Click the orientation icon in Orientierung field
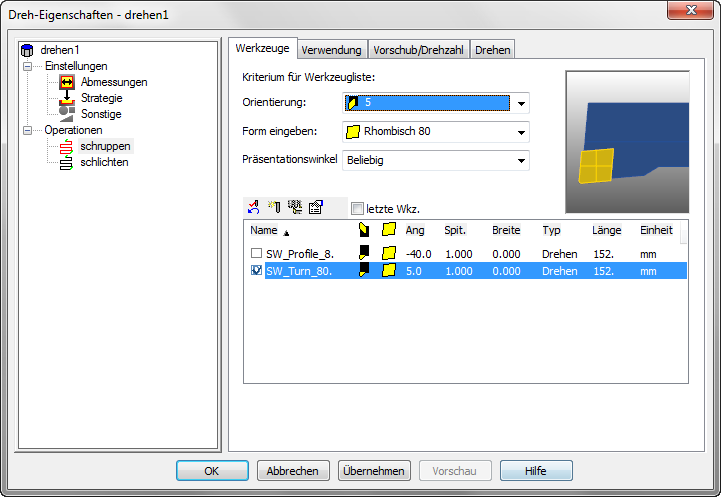The image size is (721, 497). [353, 103]
